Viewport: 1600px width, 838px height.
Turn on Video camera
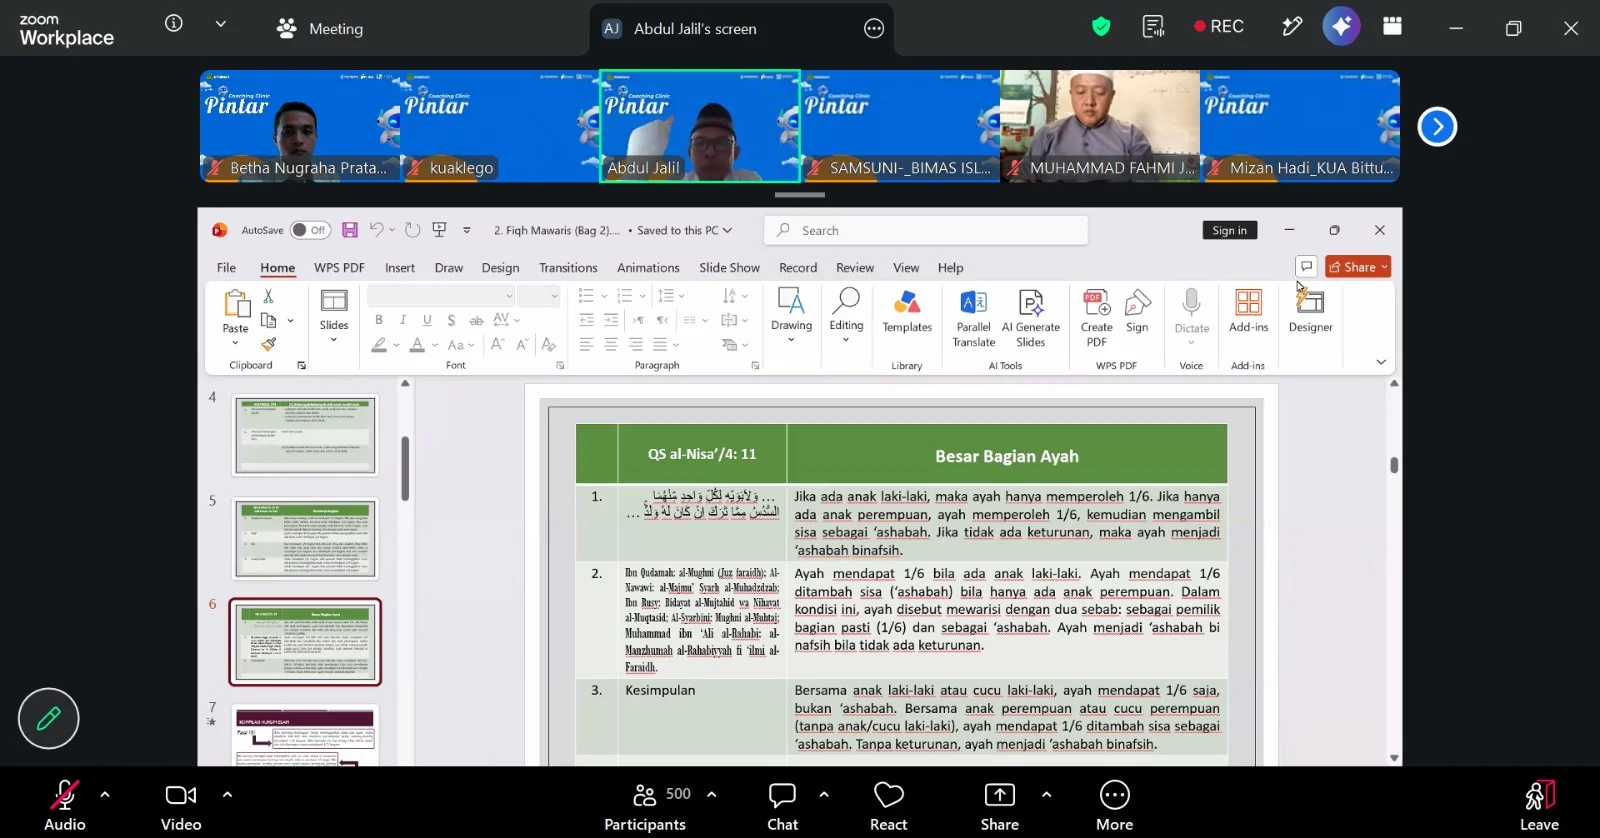(181, 805)
